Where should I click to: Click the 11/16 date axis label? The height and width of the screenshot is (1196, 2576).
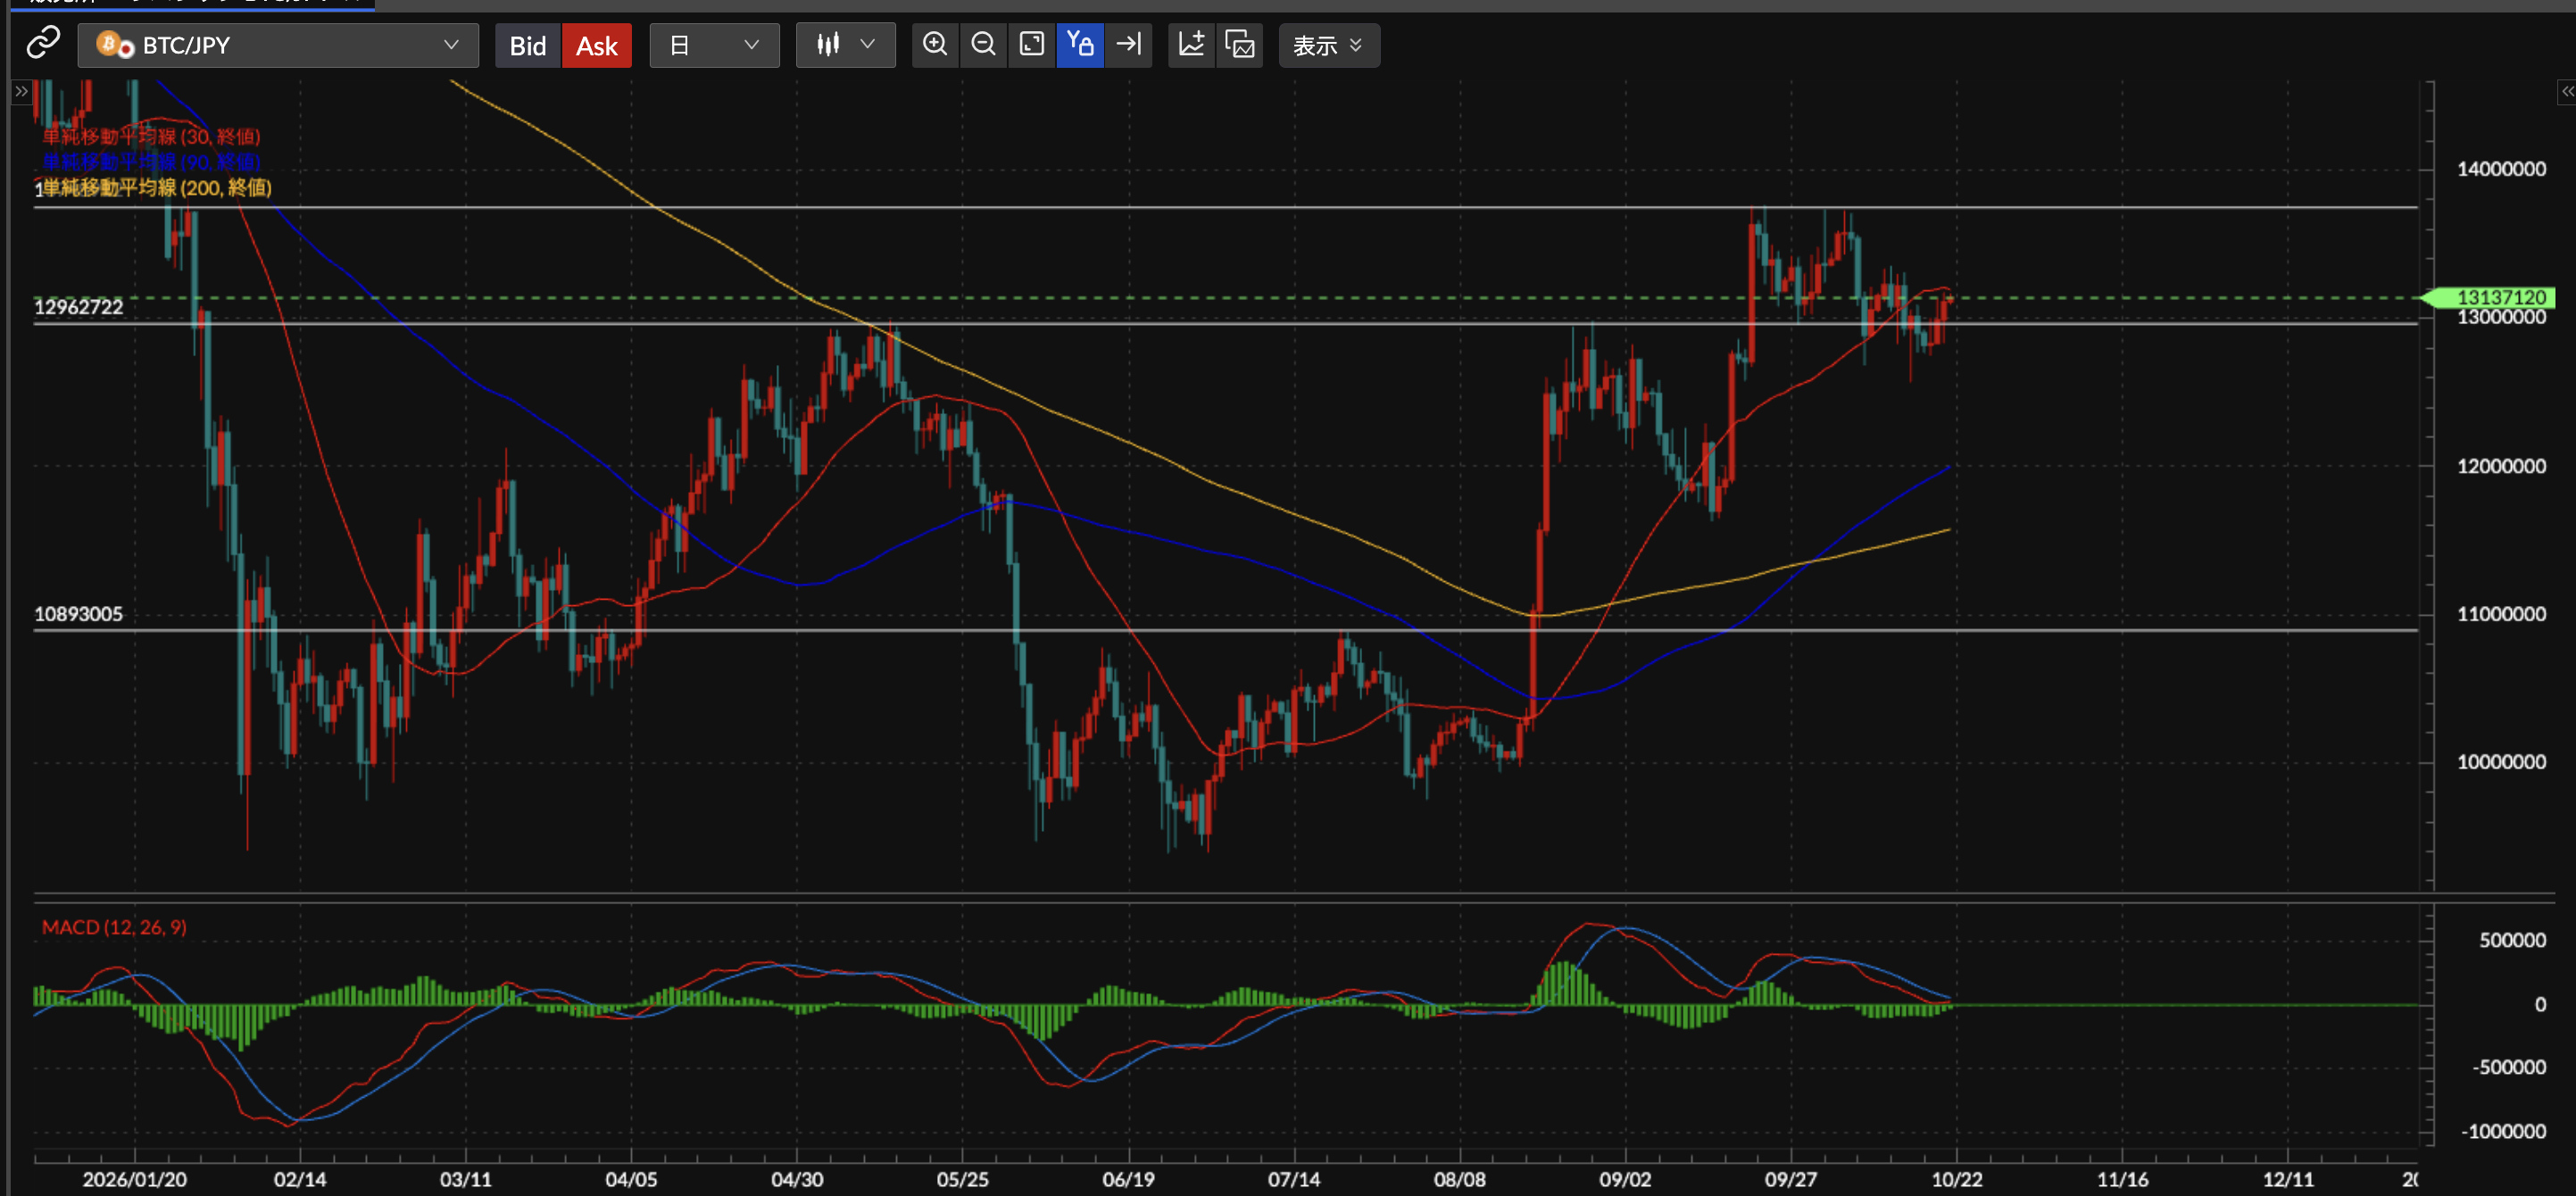pyautogui.click(x=2123, y=1179)
